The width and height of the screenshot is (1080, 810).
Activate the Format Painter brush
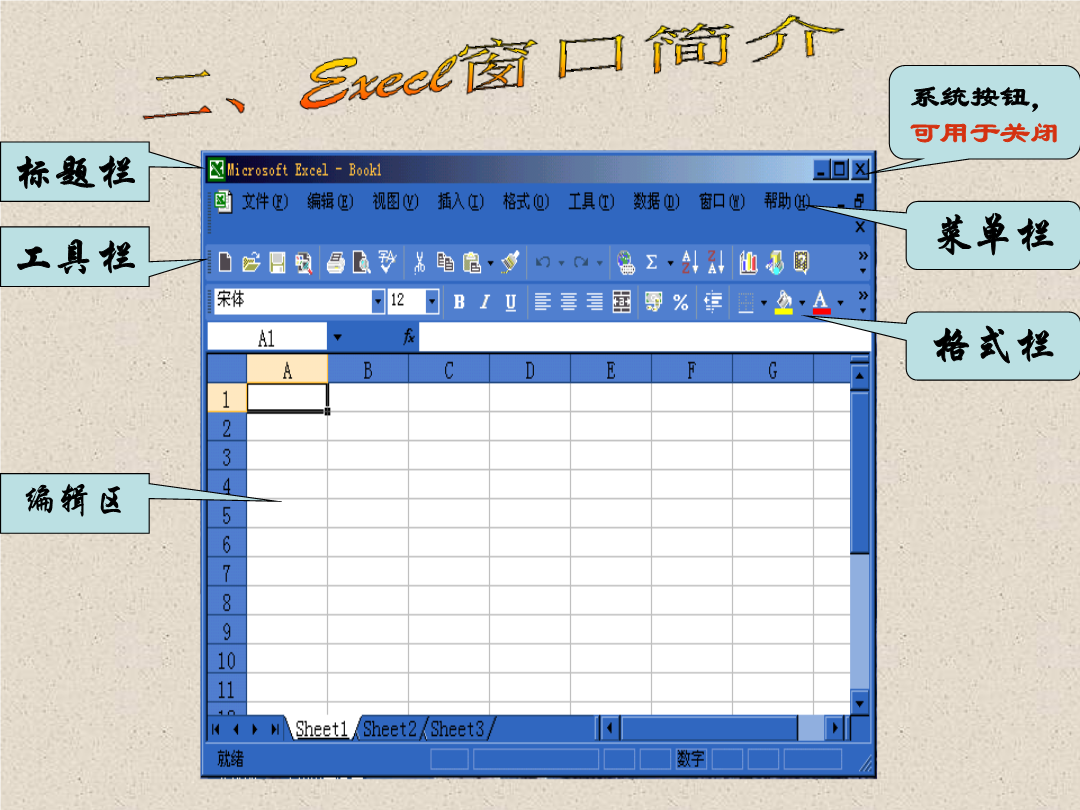(510, 262)
